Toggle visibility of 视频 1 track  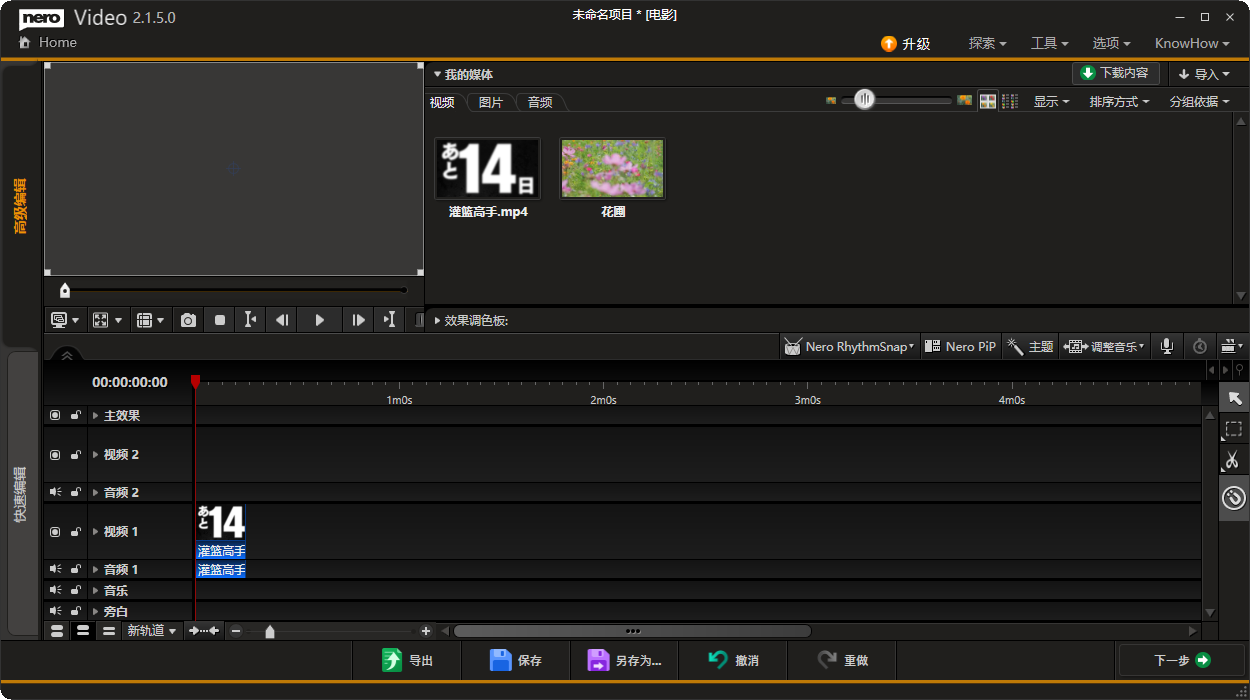point(55,531)
